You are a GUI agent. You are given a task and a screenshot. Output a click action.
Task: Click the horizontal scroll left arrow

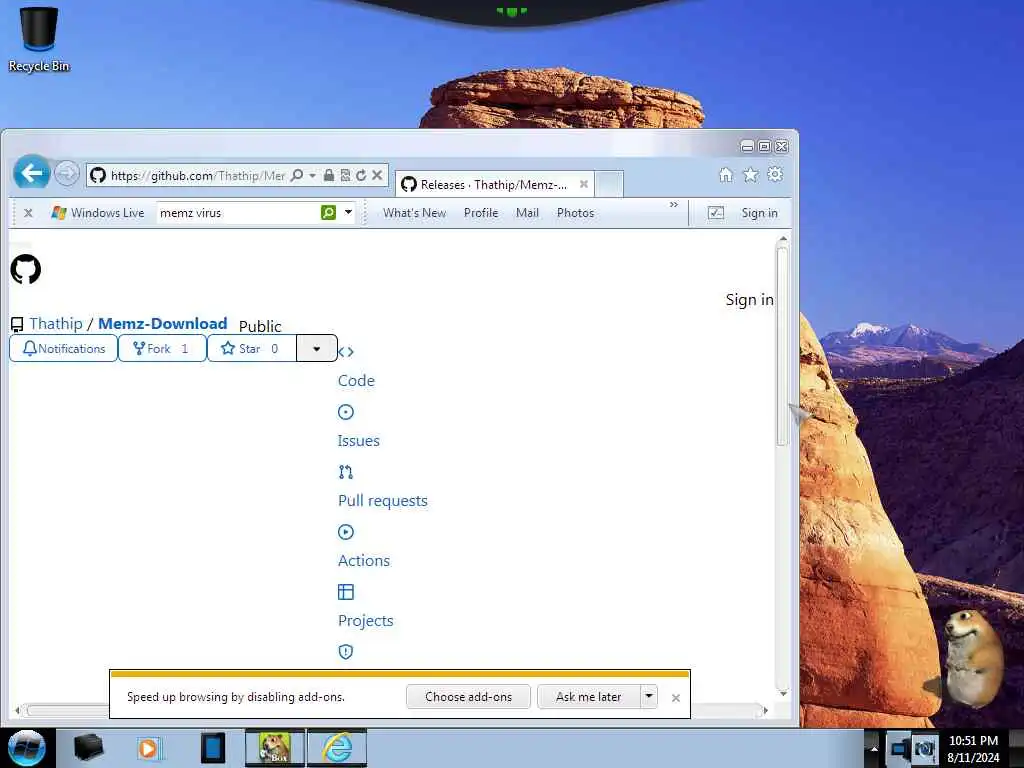coord(18,710)
